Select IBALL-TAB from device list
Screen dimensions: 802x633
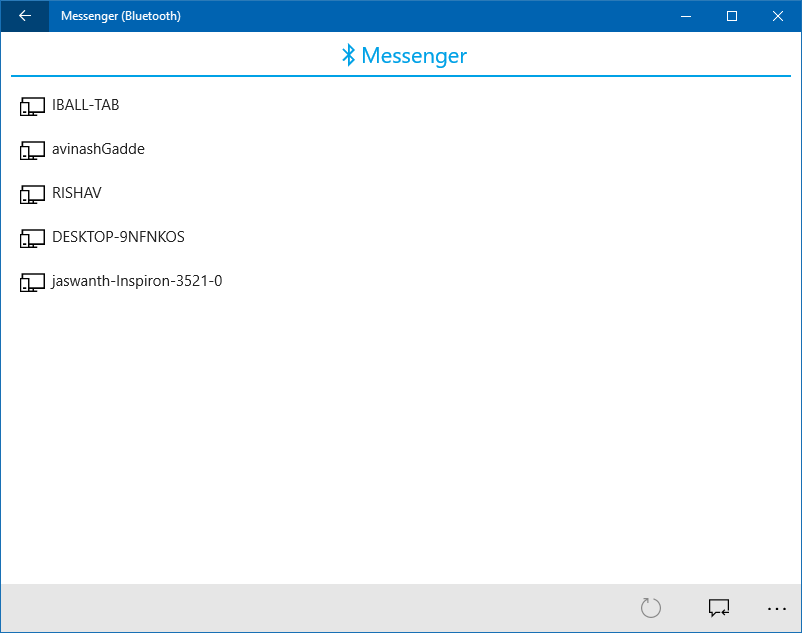(84, 105)
